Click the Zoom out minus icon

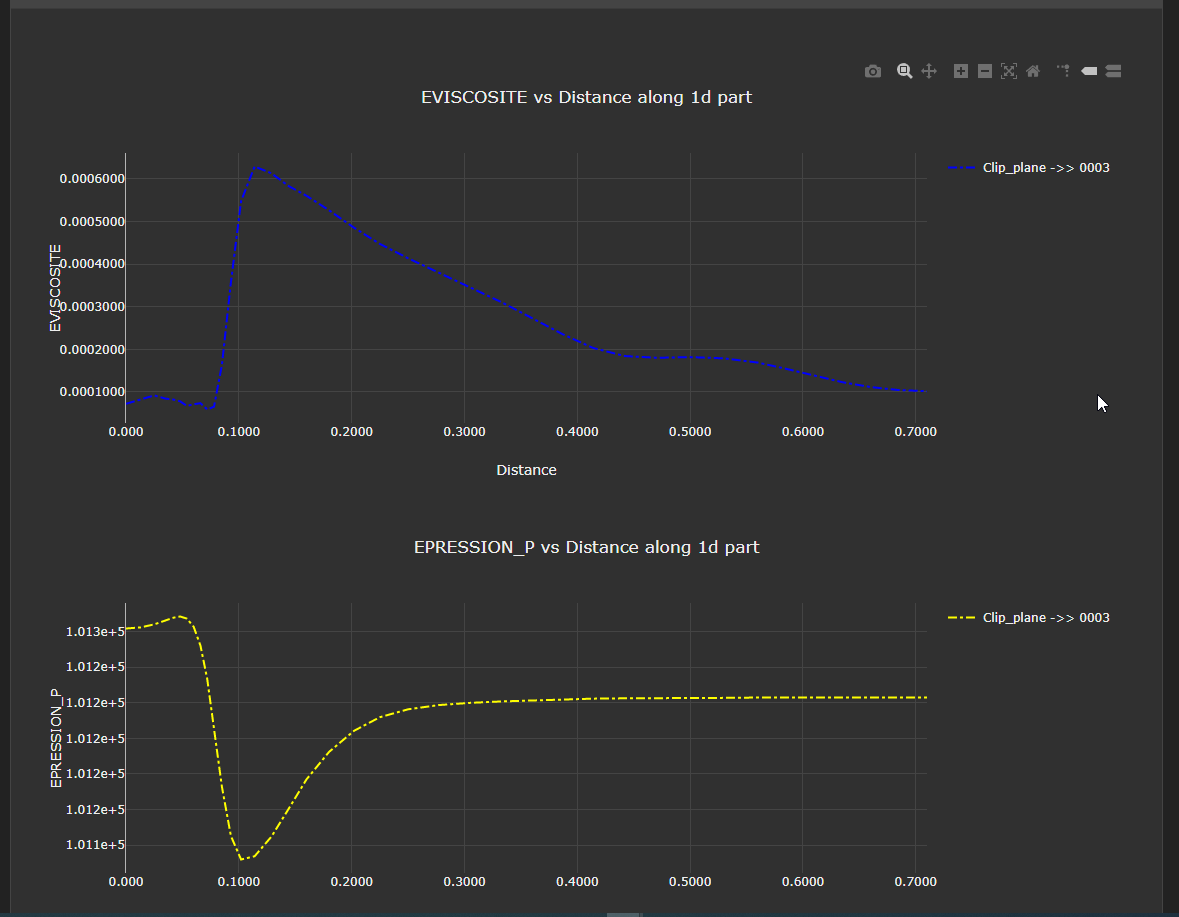[985, 71]
